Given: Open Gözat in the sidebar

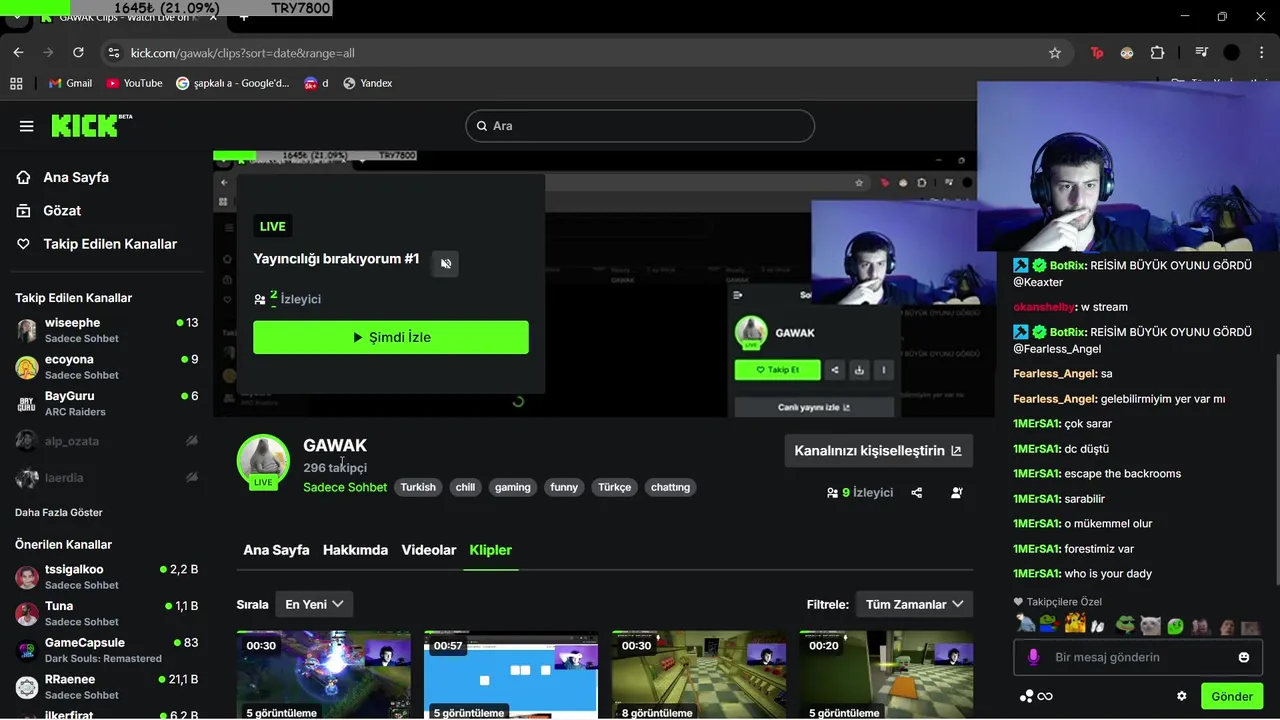Looking at the screenshot, I should pos(48,211).
